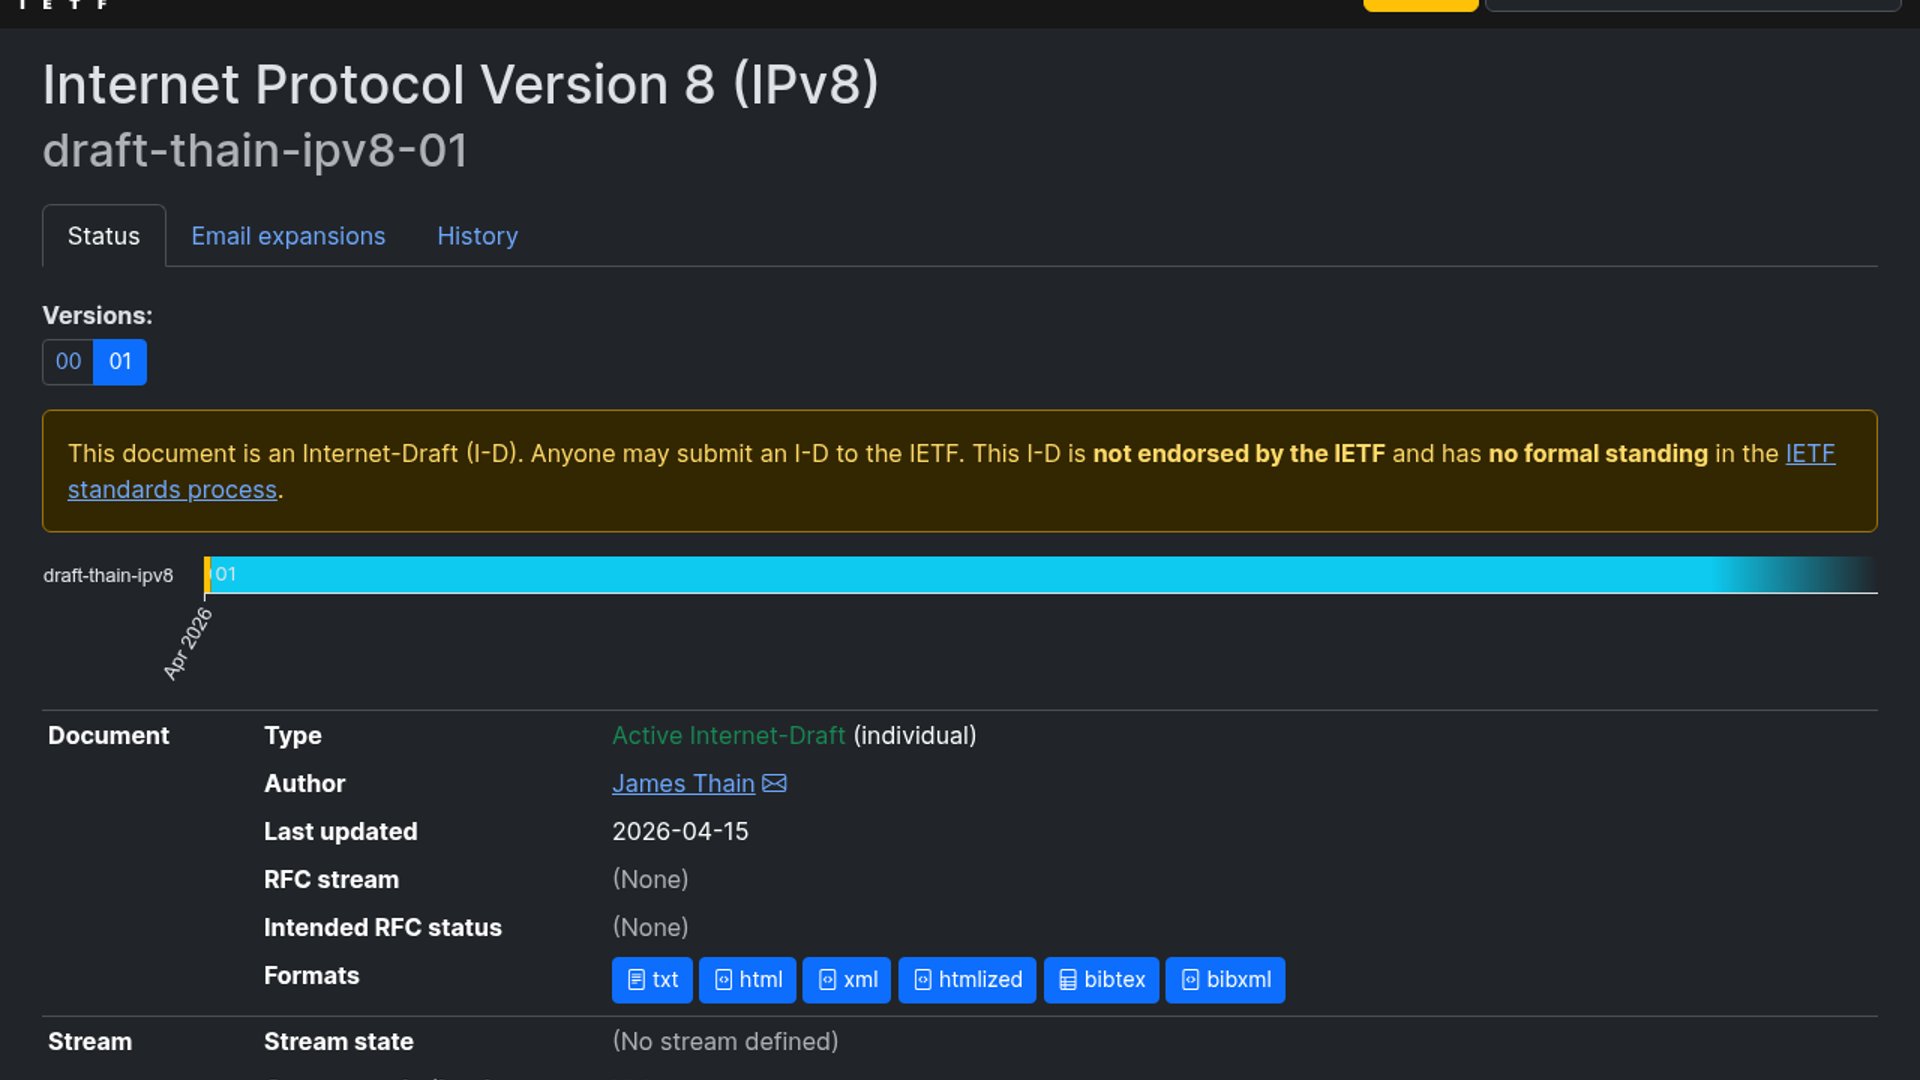Open the xml format file
The height and width of the screenshot is (1080, 1920).
coord(847,980)
